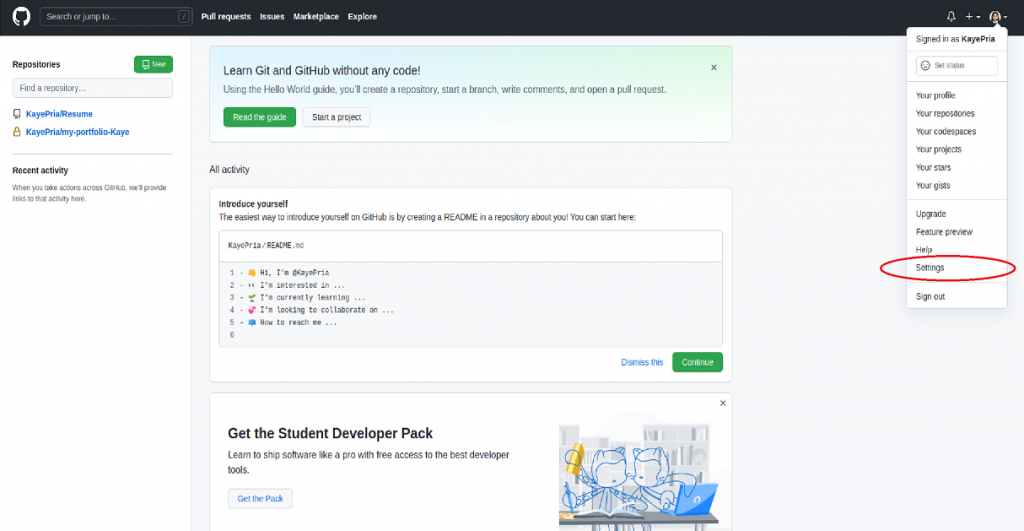1024x531 pixels.
Task: Click the book icon inside New button
Action: point(146,65)
